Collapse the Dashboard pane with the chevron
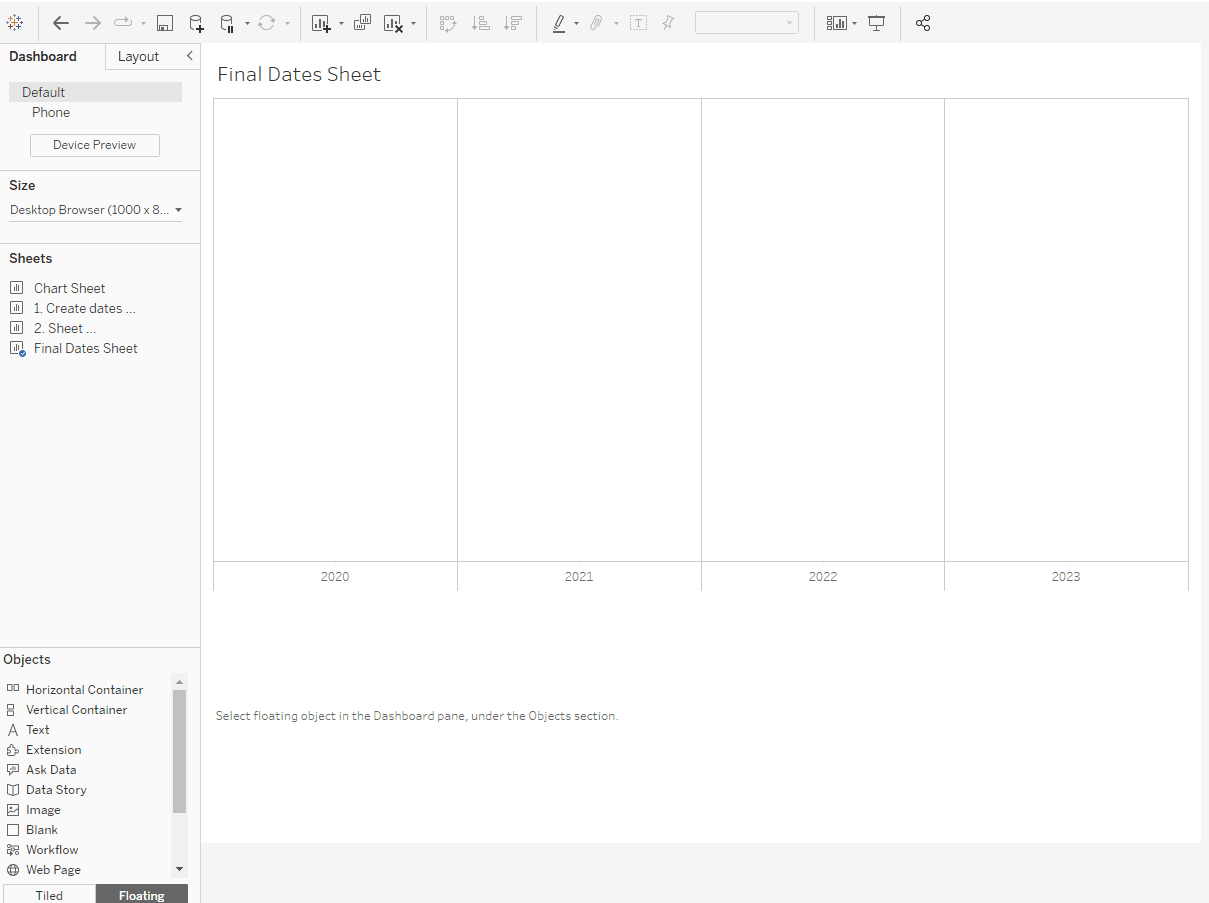The image size is (1209, 903). coord(188,57)
